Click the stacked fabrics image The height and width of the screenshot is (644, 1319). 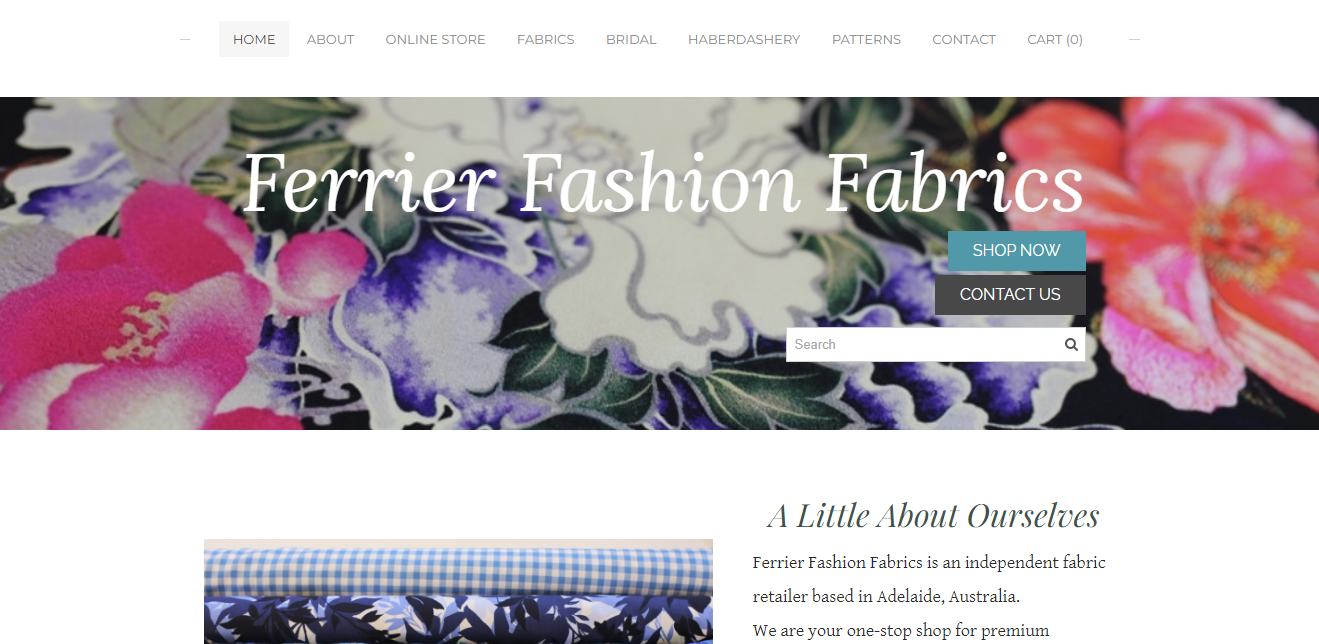(458, 591)
